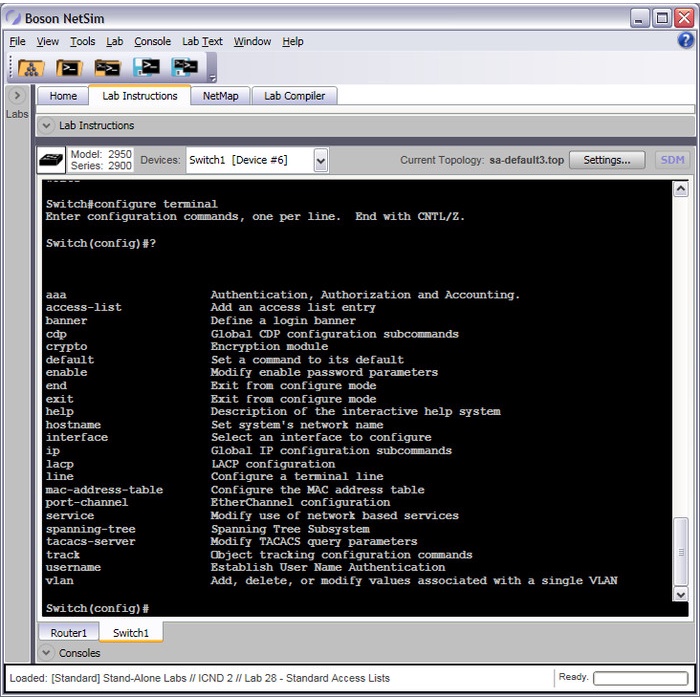This screenshot has height=700, width=700.
Task: Expand the Labs side panel
Action: point(17,96)
